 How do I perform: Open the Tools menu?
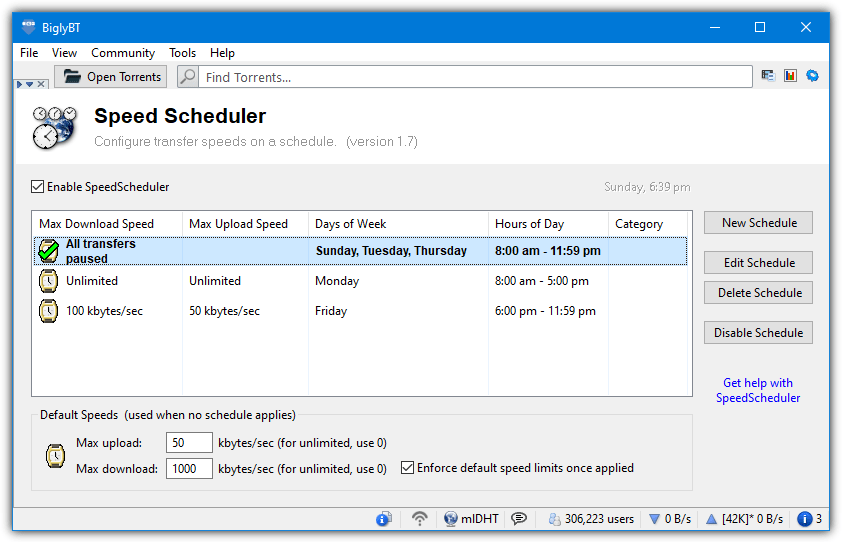point(183,53)
